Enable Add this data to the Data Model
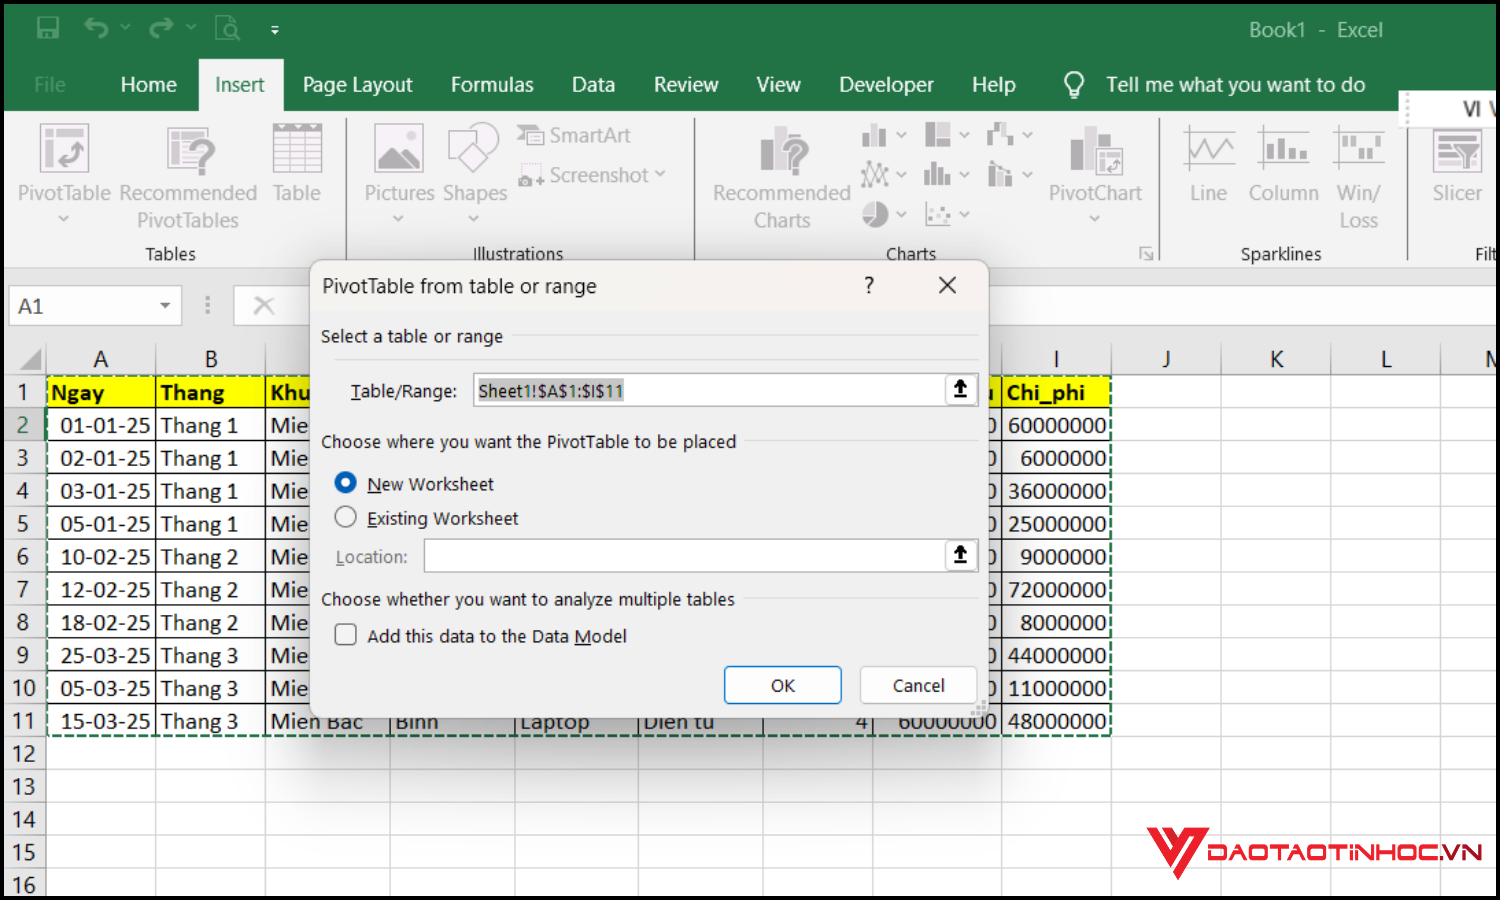 pos(345,634)
